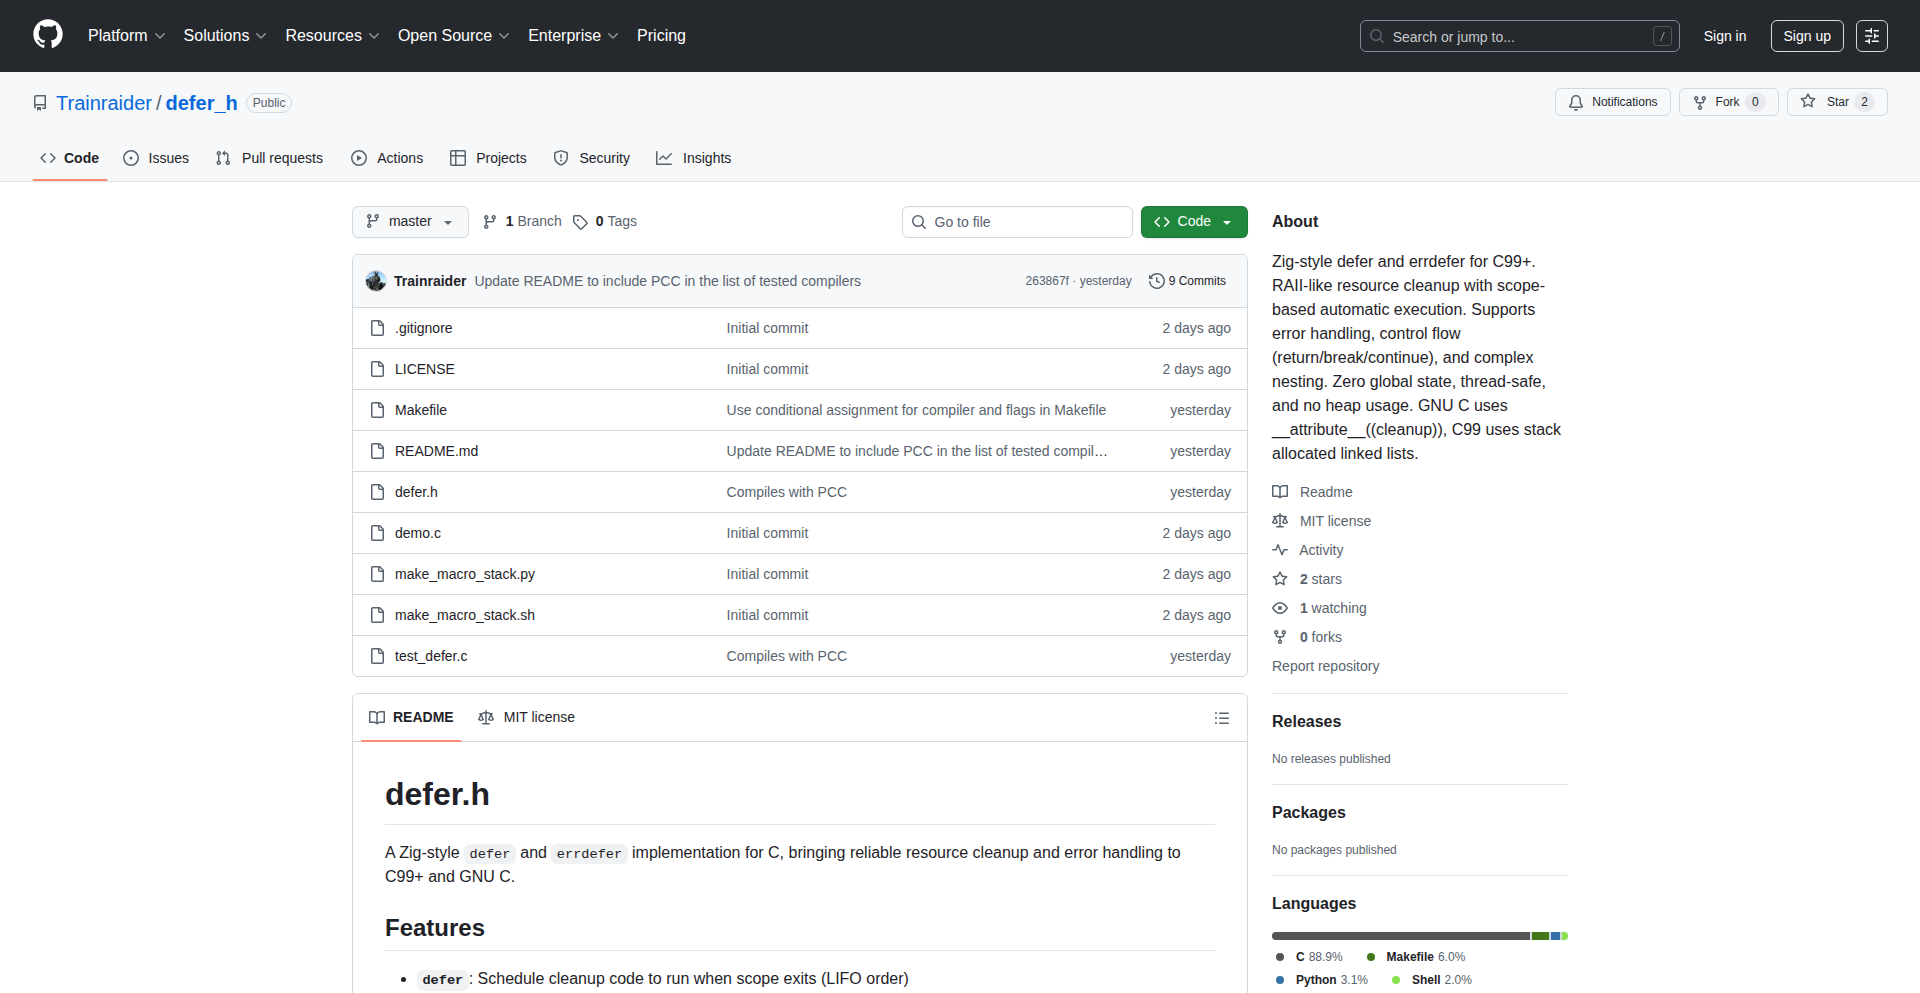Click the Notifications button
The image size is (1920, 993).
1612,102
